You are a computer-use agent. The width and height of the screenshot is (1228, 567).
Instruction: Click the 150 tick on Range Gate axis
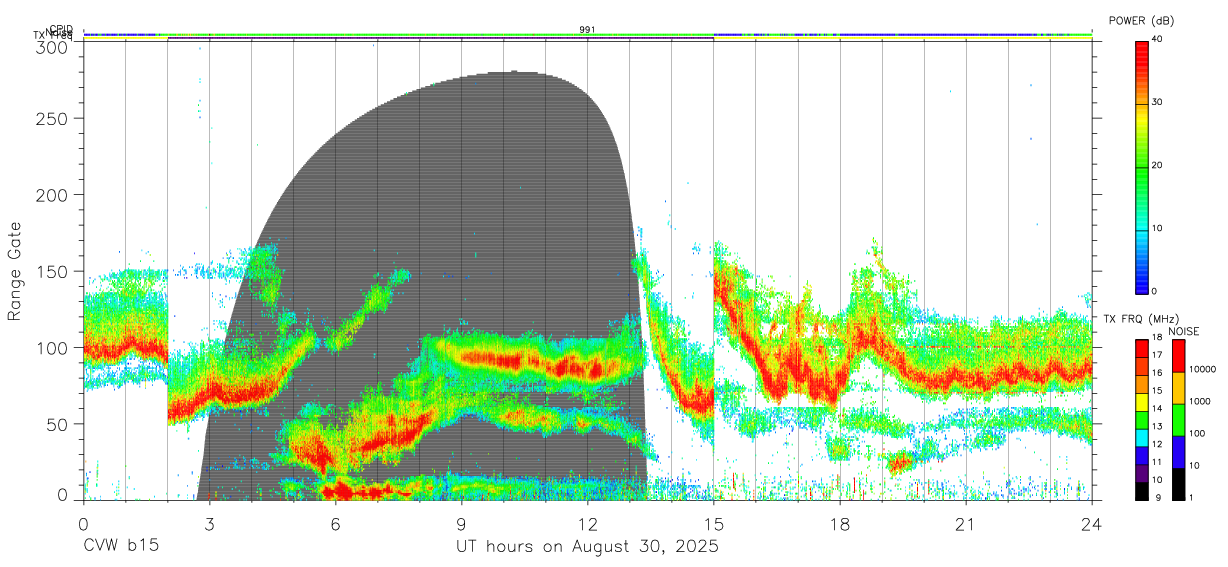53,271
